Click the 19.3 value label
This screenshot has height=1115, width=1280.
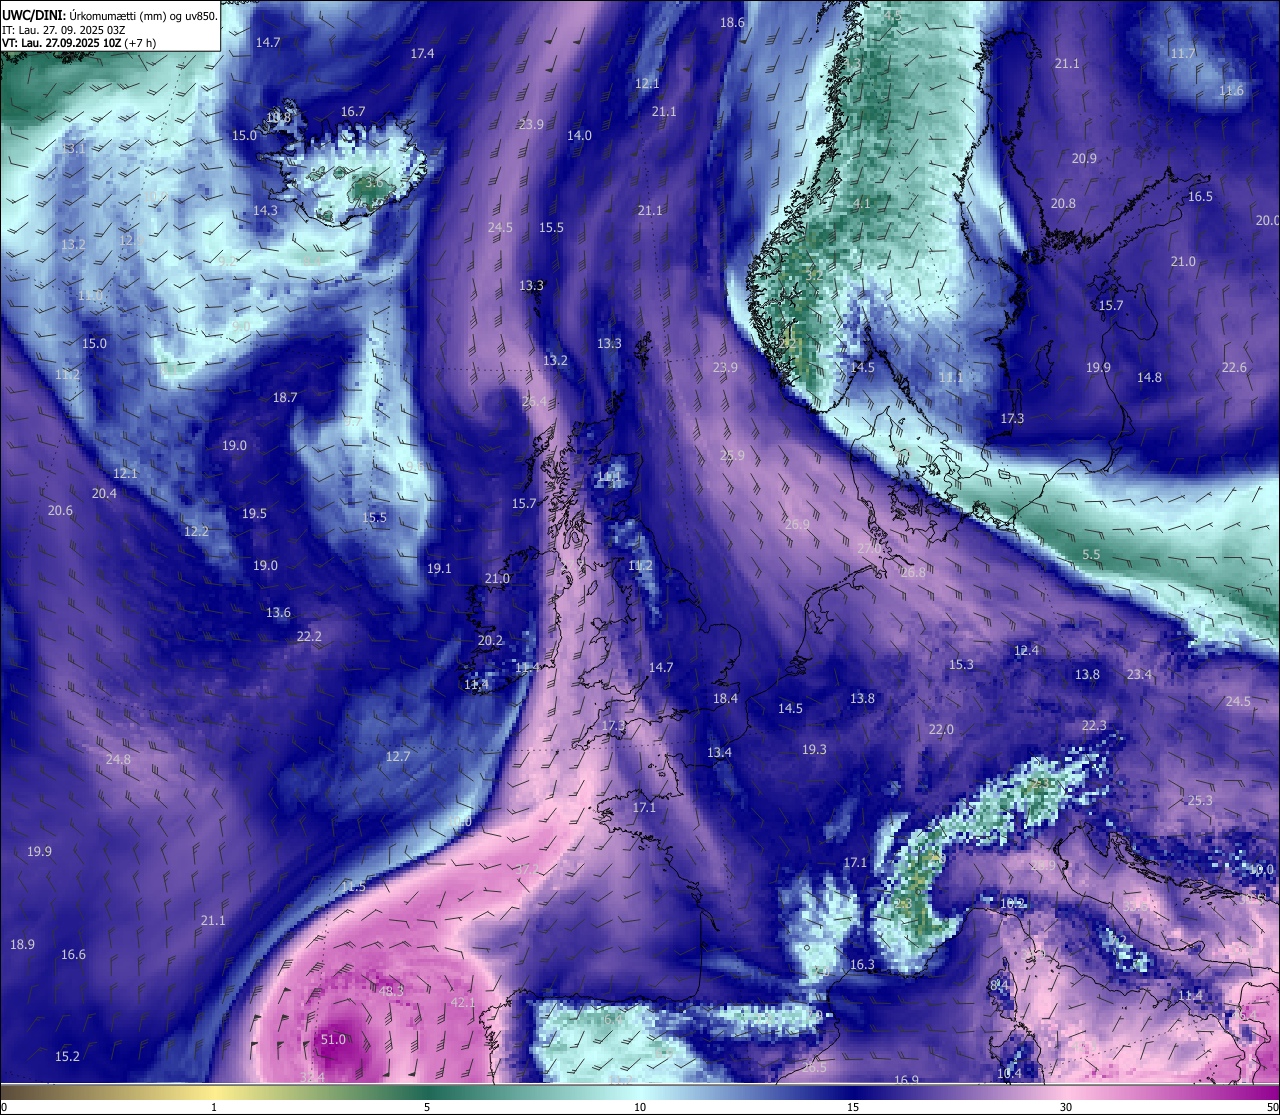coord(814,750)
